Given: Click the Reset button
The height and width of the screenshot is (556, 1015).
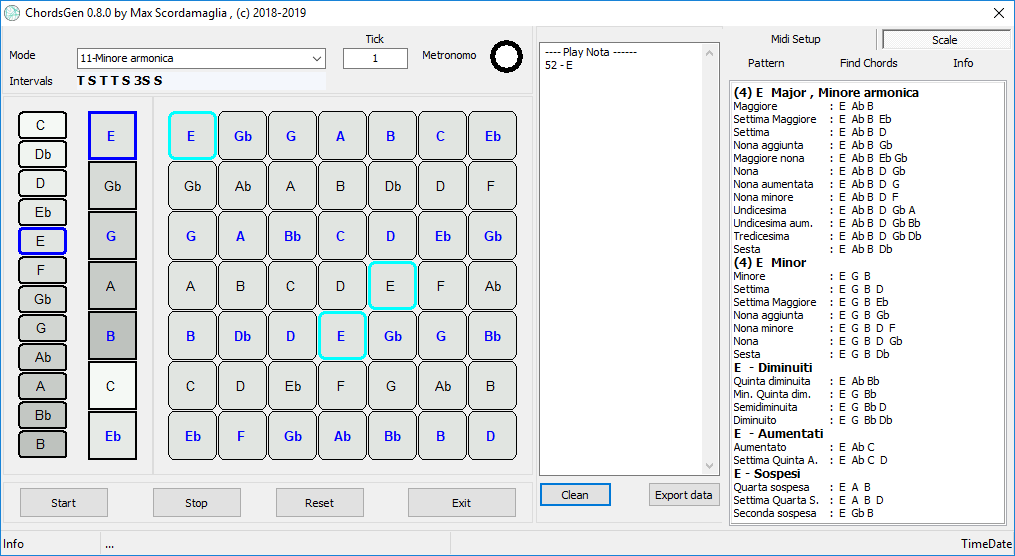Looking at the screenshot, I should [x=320, y=503].
